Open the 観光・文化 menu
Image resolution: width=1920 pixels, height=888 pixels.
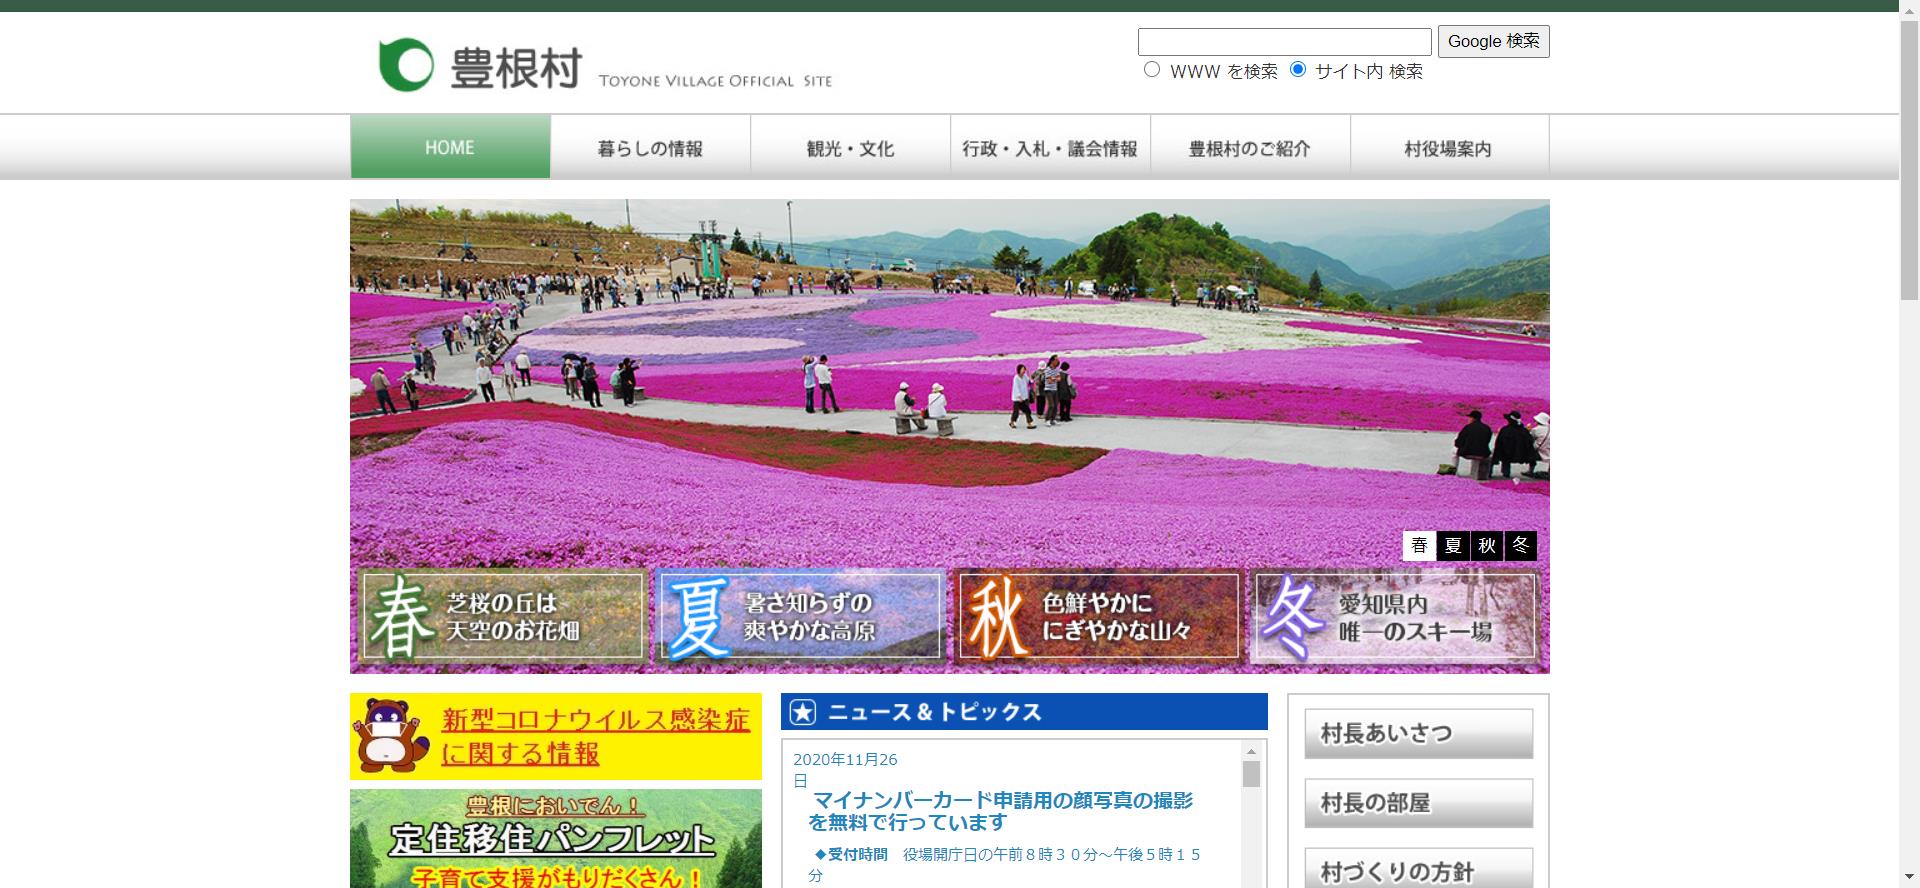tap(850, 147)
